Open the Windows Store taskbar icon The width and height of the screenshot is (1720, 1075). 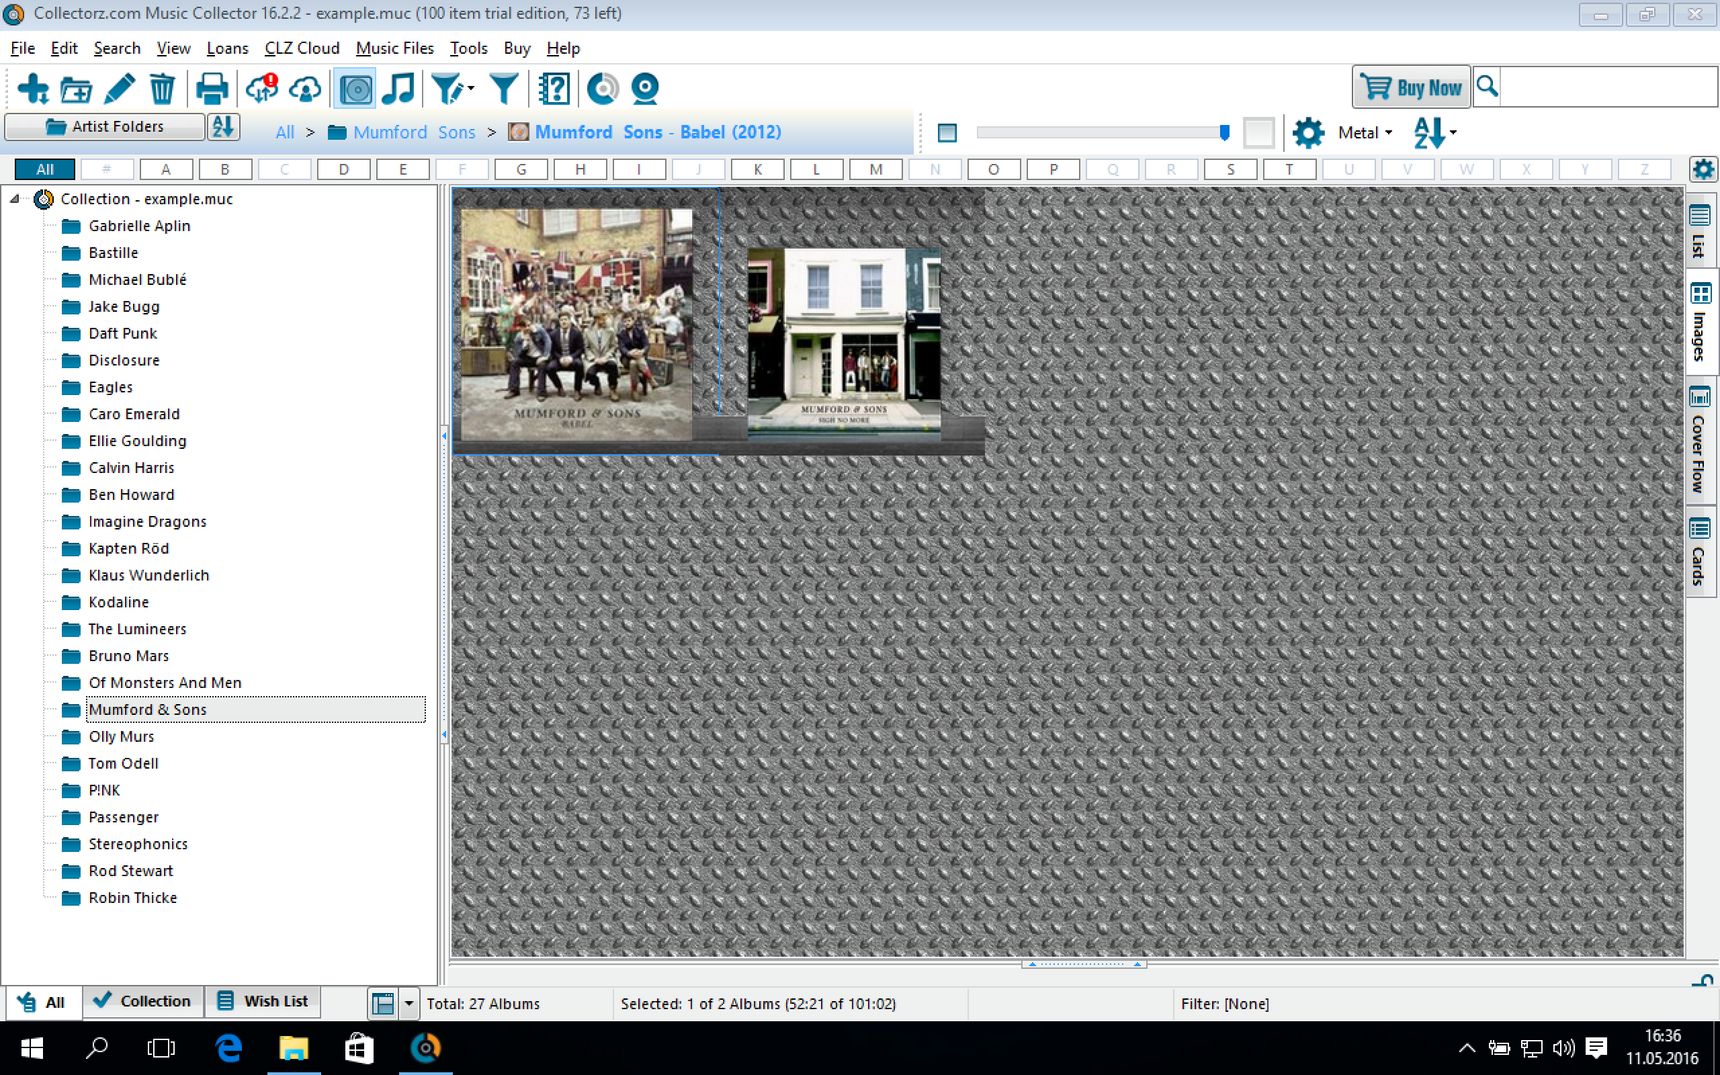click(x=359, y=1048)
